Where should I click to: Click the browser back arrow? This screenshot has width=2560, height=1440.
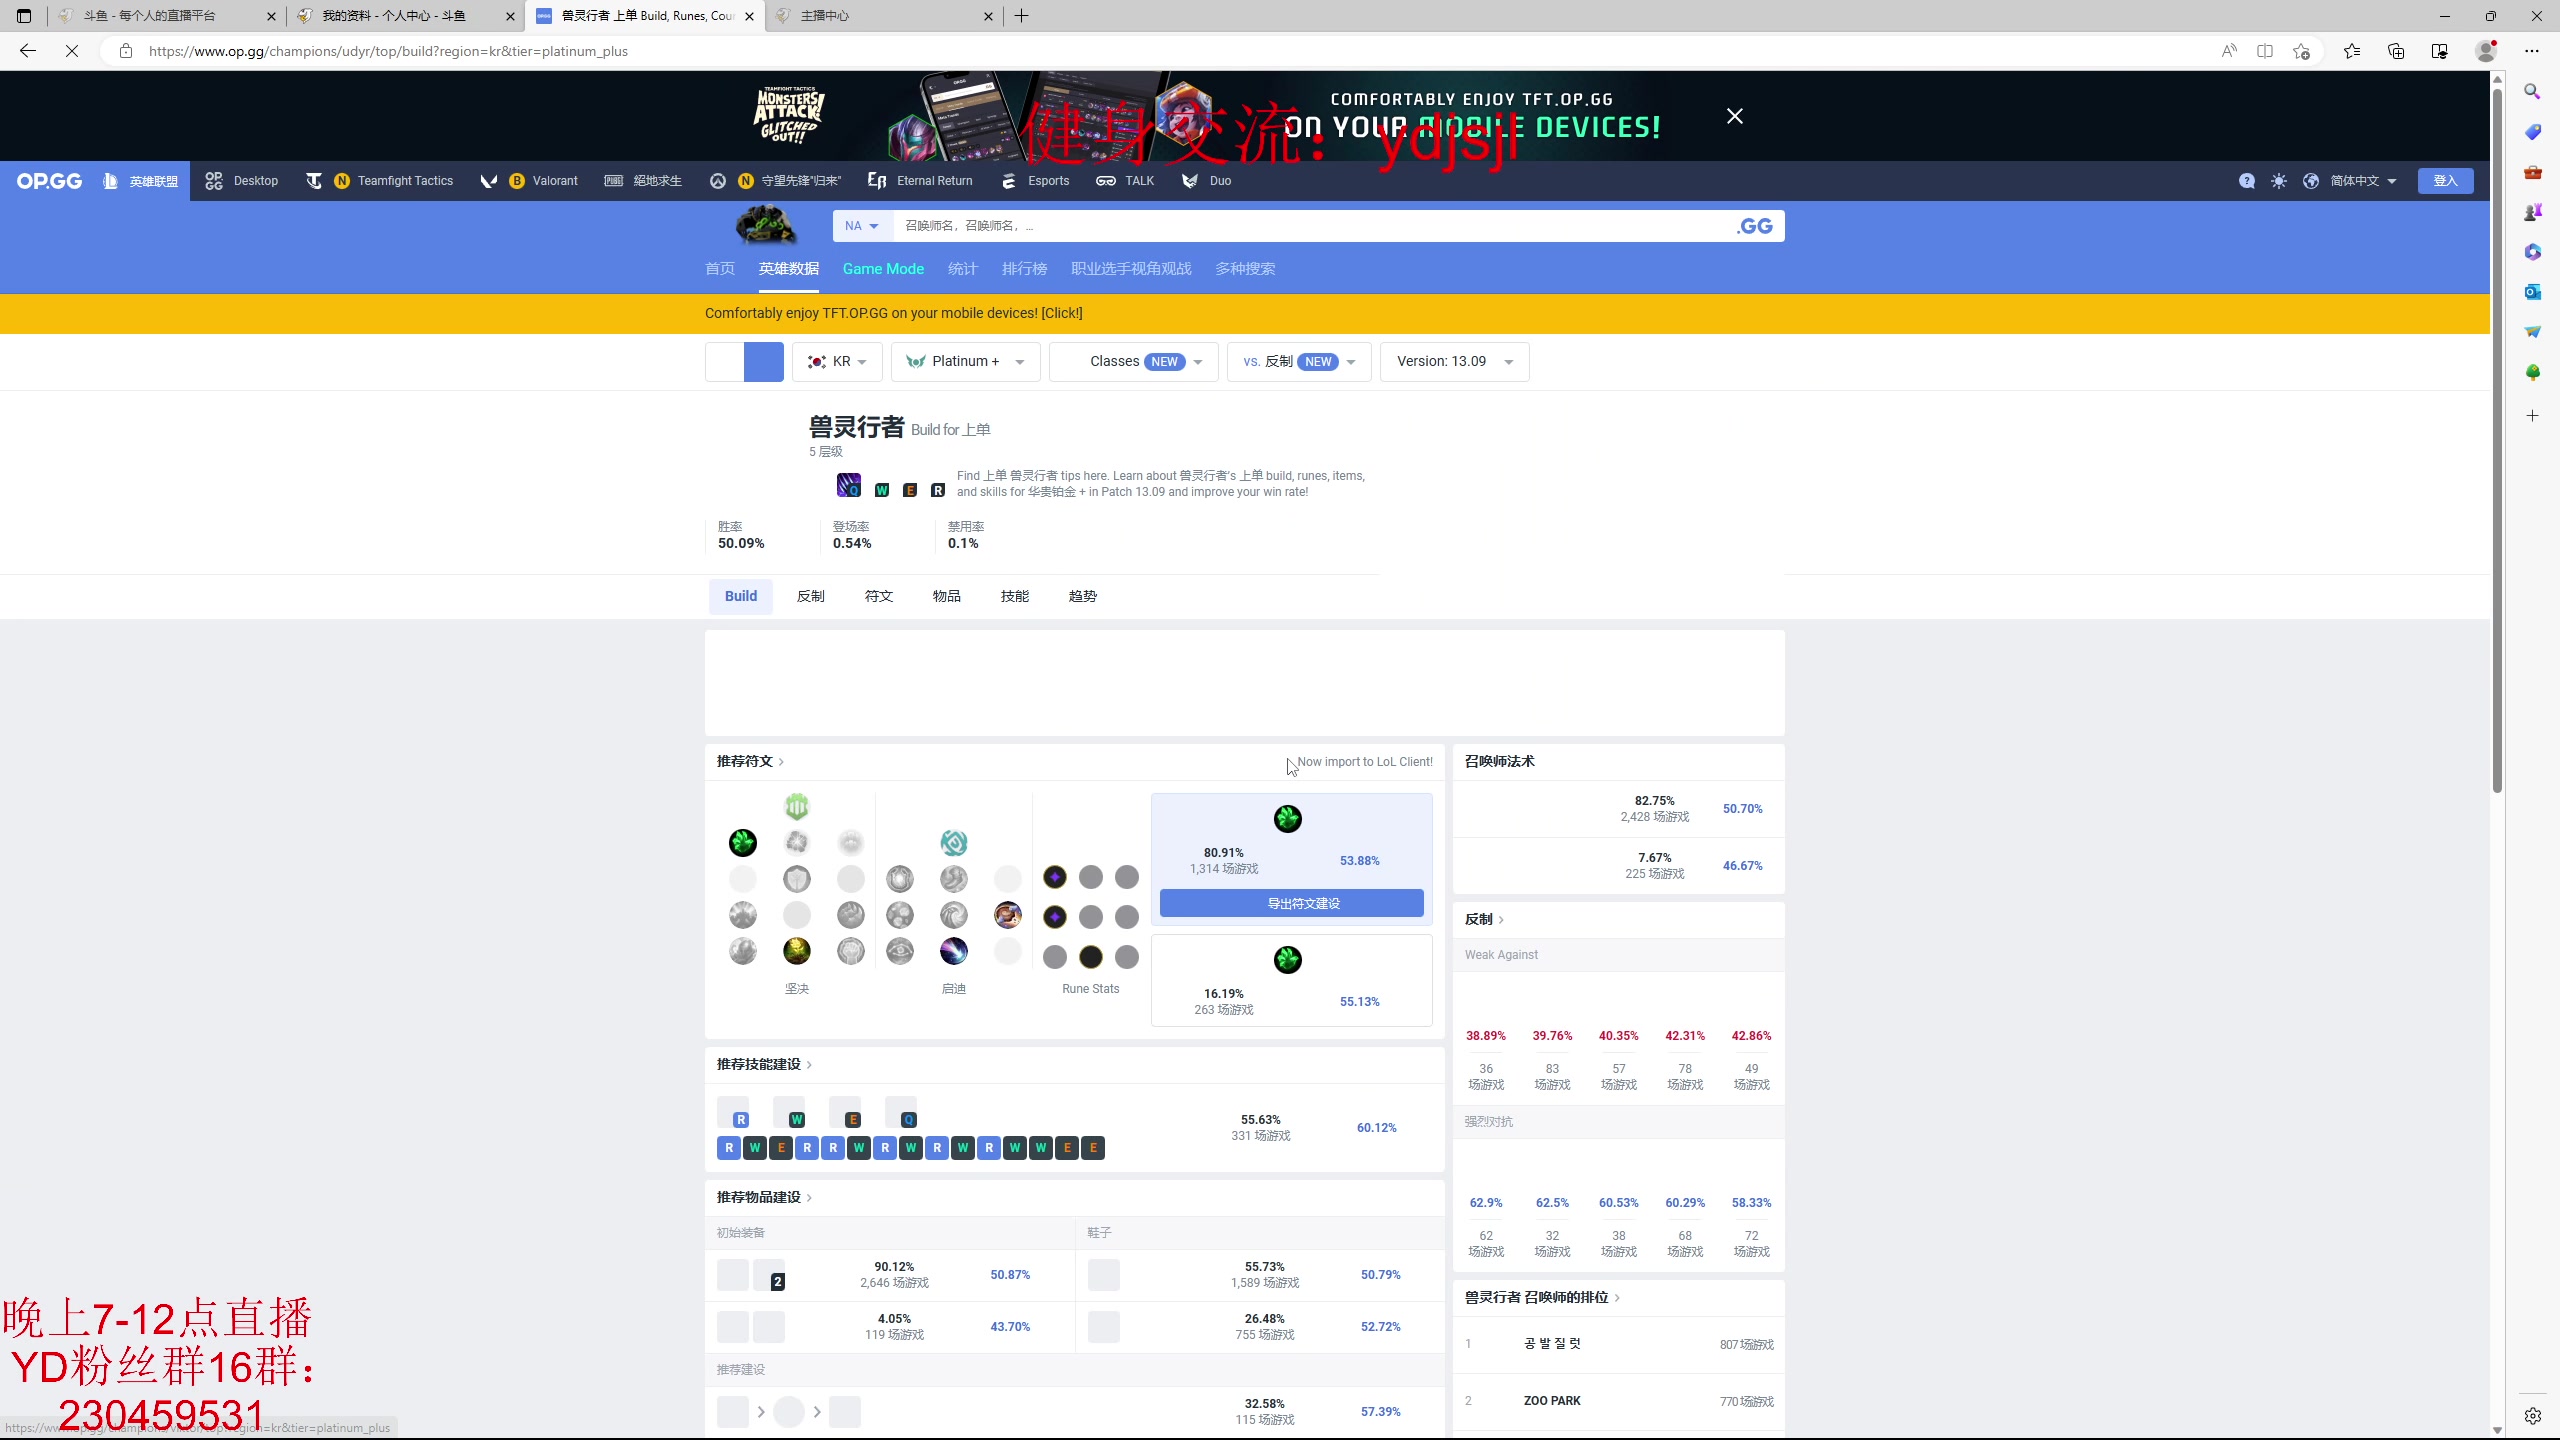click(x=28, y=51)
